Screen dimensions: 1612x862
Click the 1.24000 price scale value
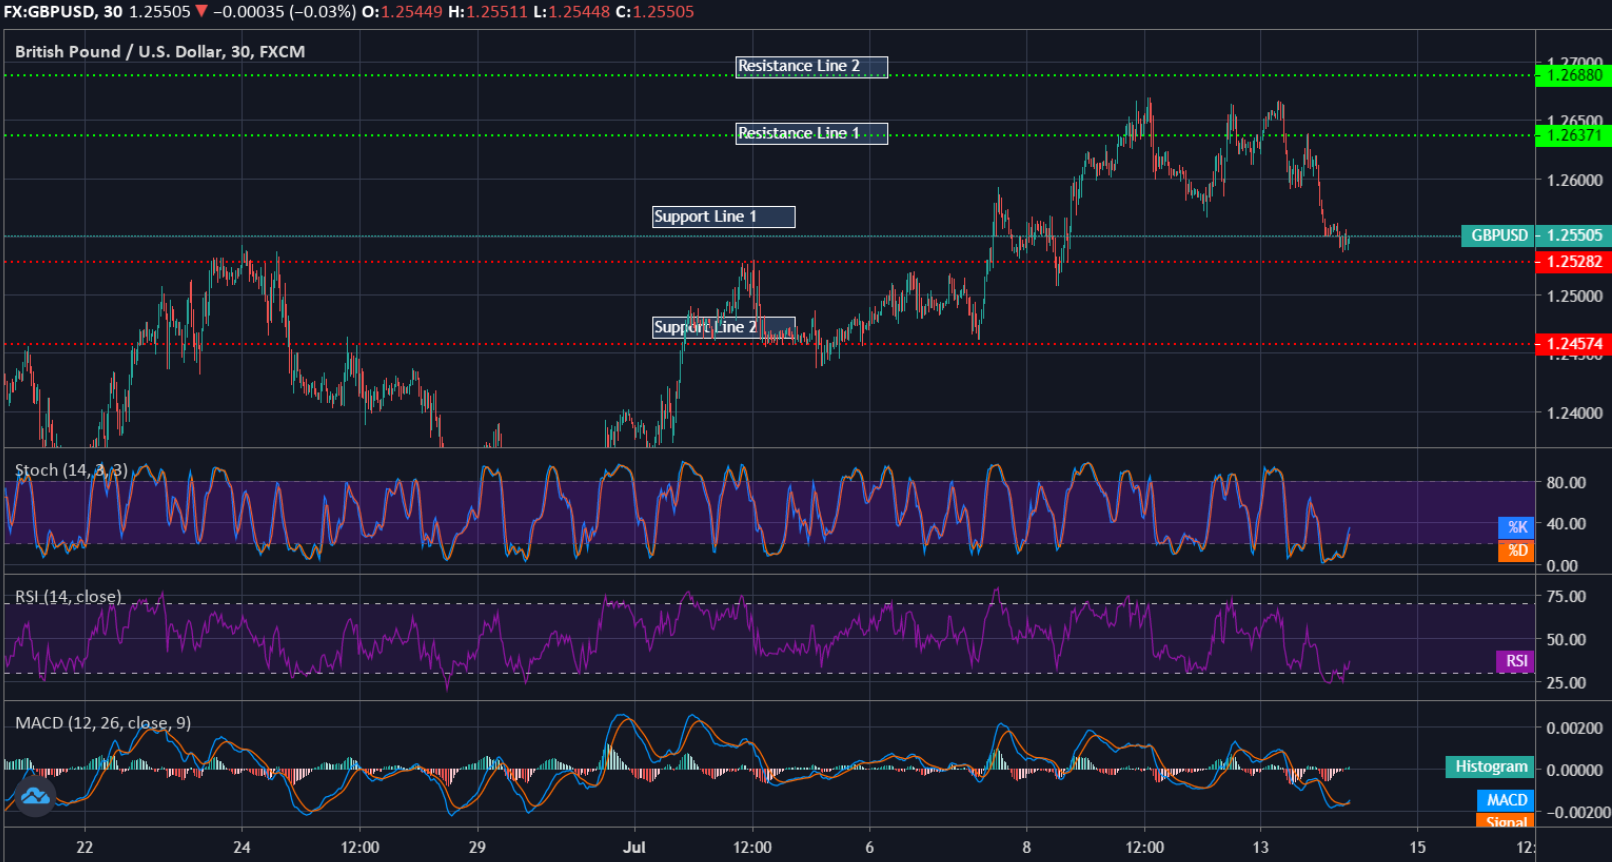pyautogui.click(x=1574, y=413)
